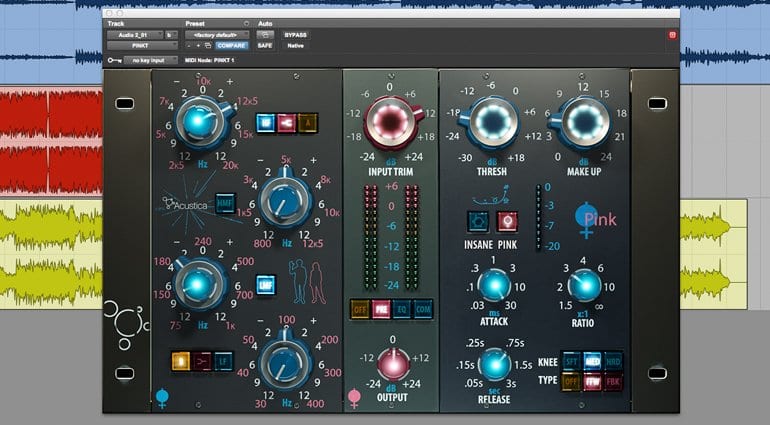Click the pink OUTPUT knob

393,366
